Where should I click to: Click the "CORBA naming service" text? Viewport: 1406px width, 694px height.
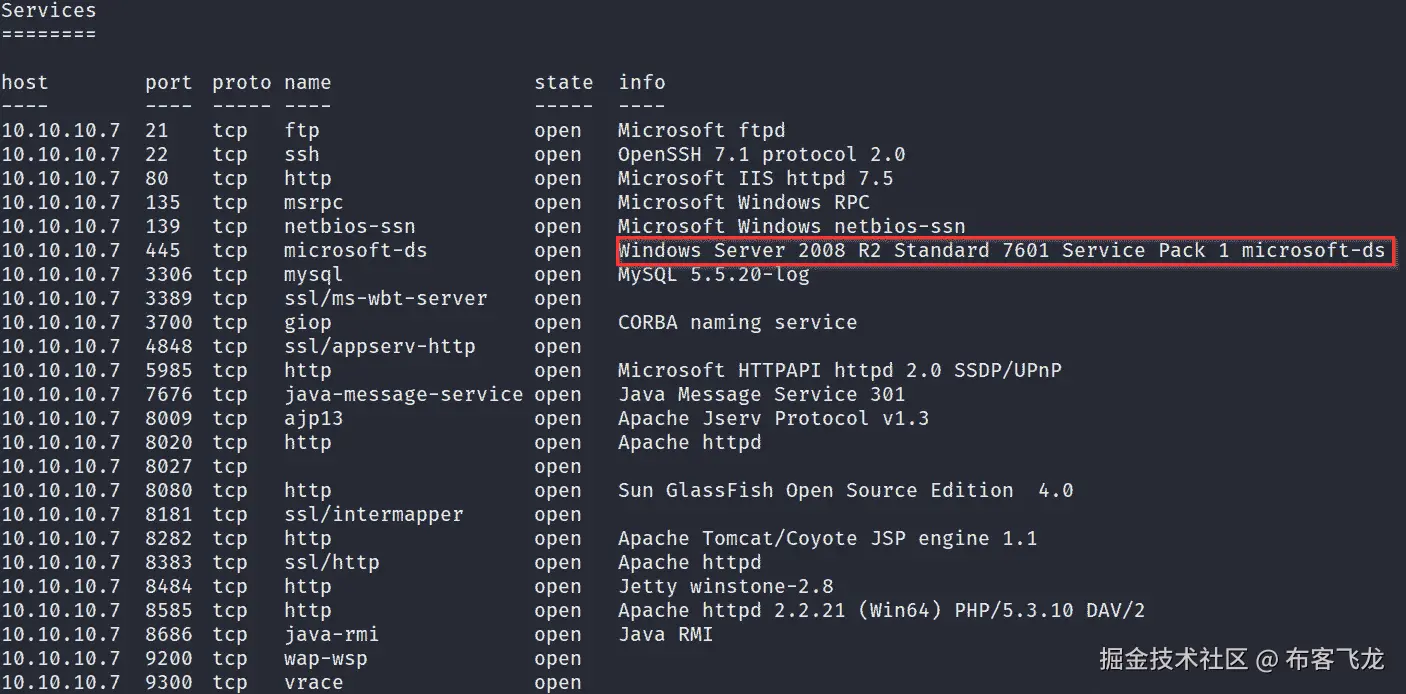[x=737, y=323]
